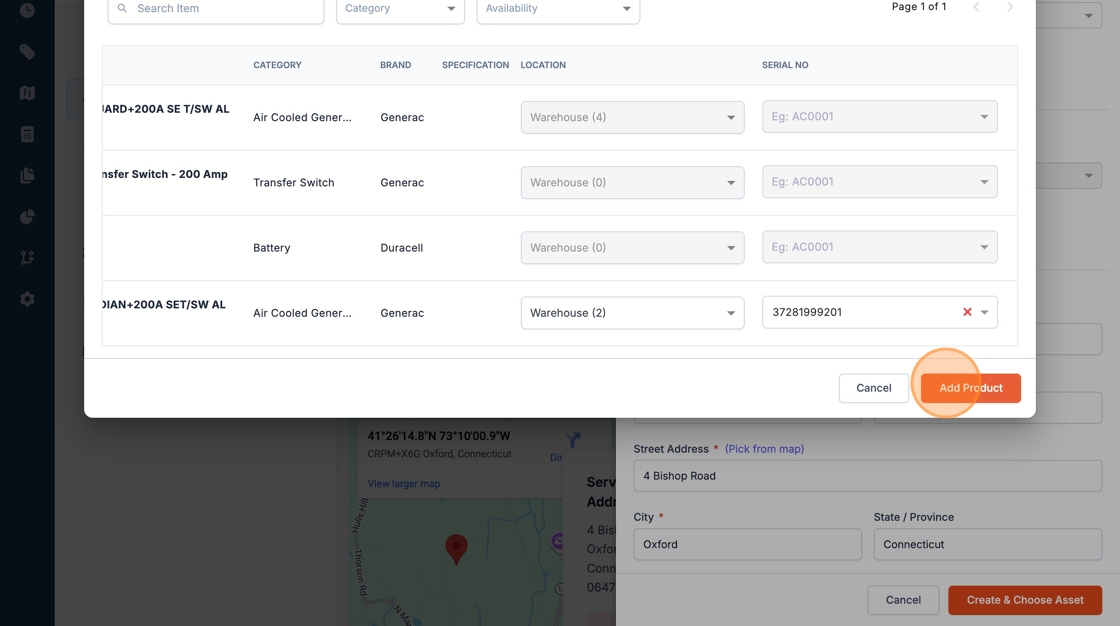The height and width of the screenshot is (626, 1120).
Task: Focus the Search Item field
Action: [x=216, y=9]
